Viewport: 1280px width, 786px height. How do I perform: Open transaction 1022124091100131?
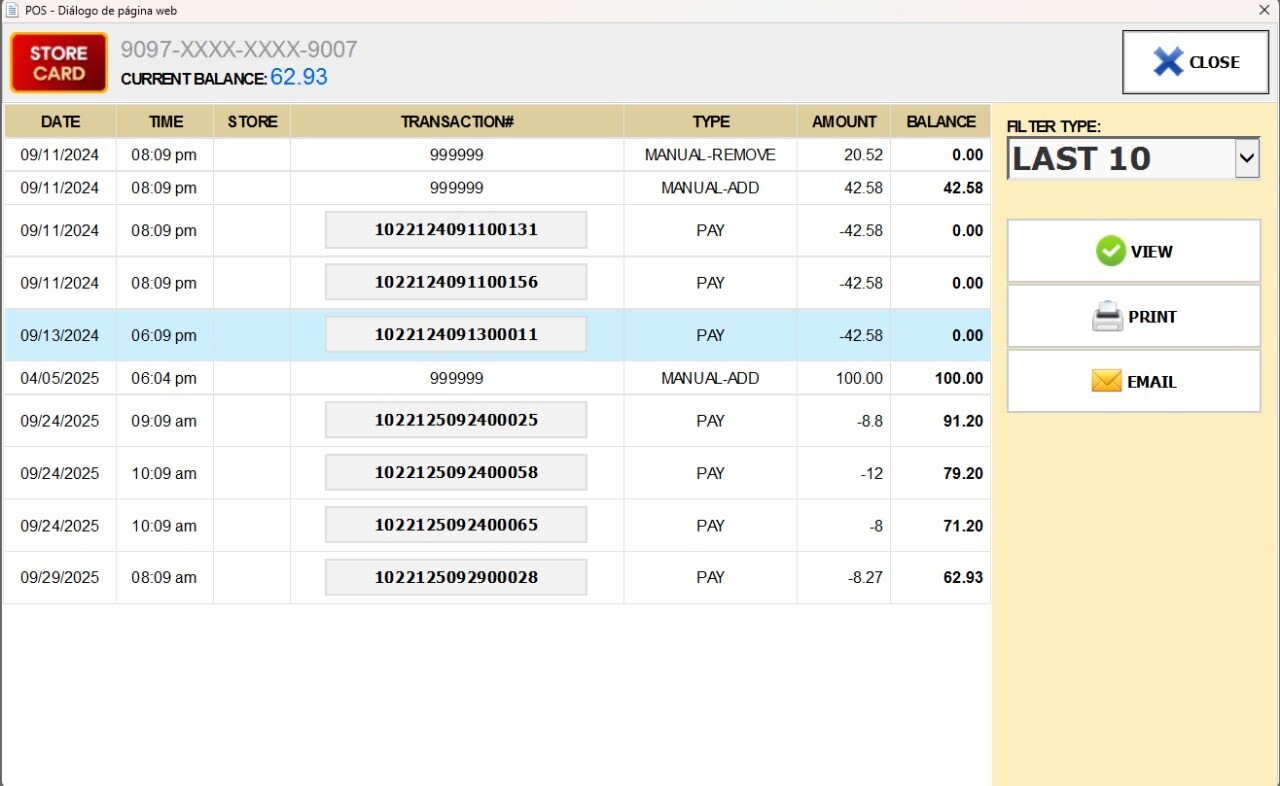tap(456, 230)
